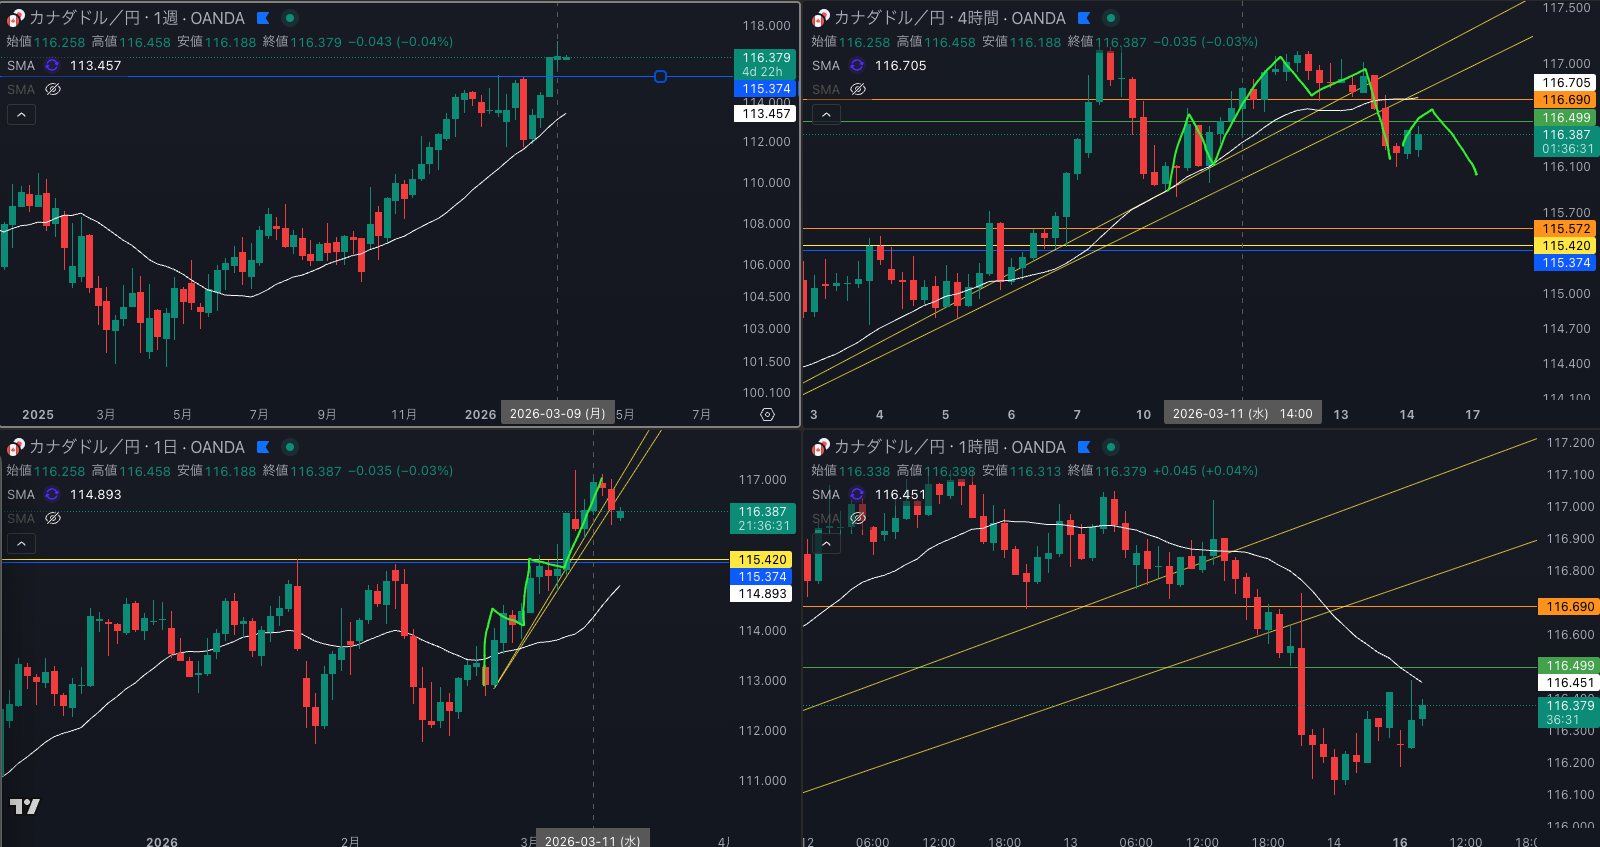Click the blue flag icon on weekly chart
The width and height of the screenshot is (1600, 847).
(263, 18)
